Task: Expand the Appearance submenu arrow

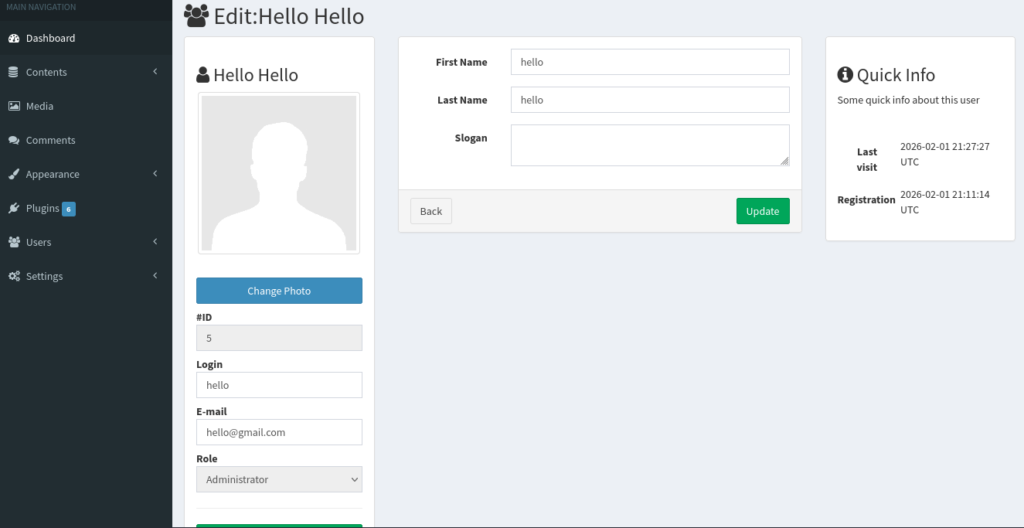Action: [x=156, y=174]
